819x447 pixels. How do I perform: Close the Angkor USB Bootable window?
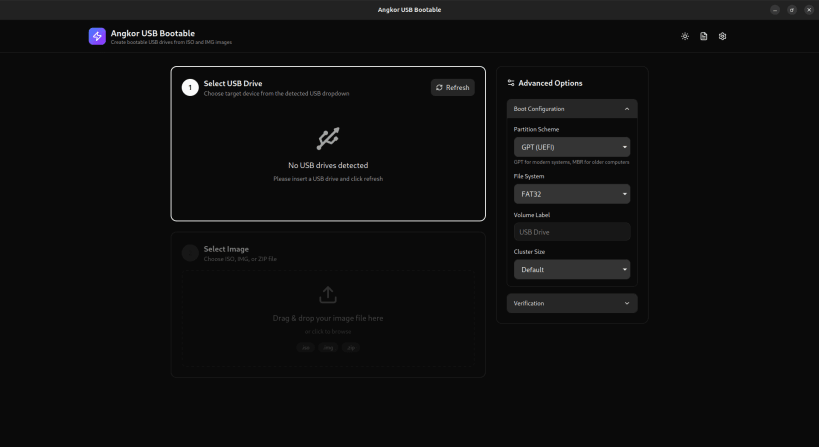tap(809, 10)
